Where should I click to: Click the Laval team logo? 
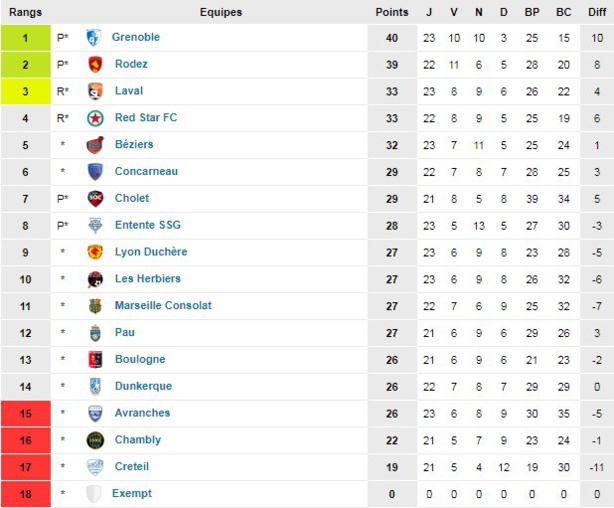pyautogui.click(x=95, y=91)
